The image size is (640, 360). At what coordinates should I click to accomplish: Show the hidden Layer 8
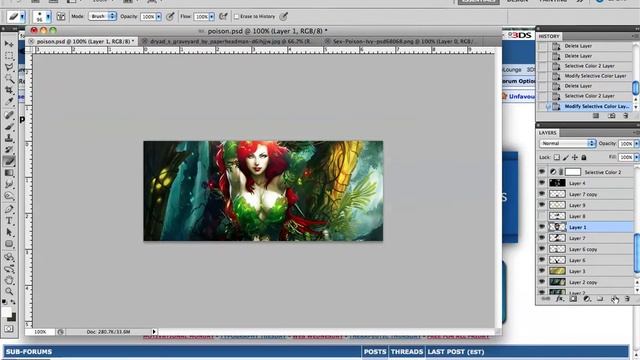click(542, 216)
